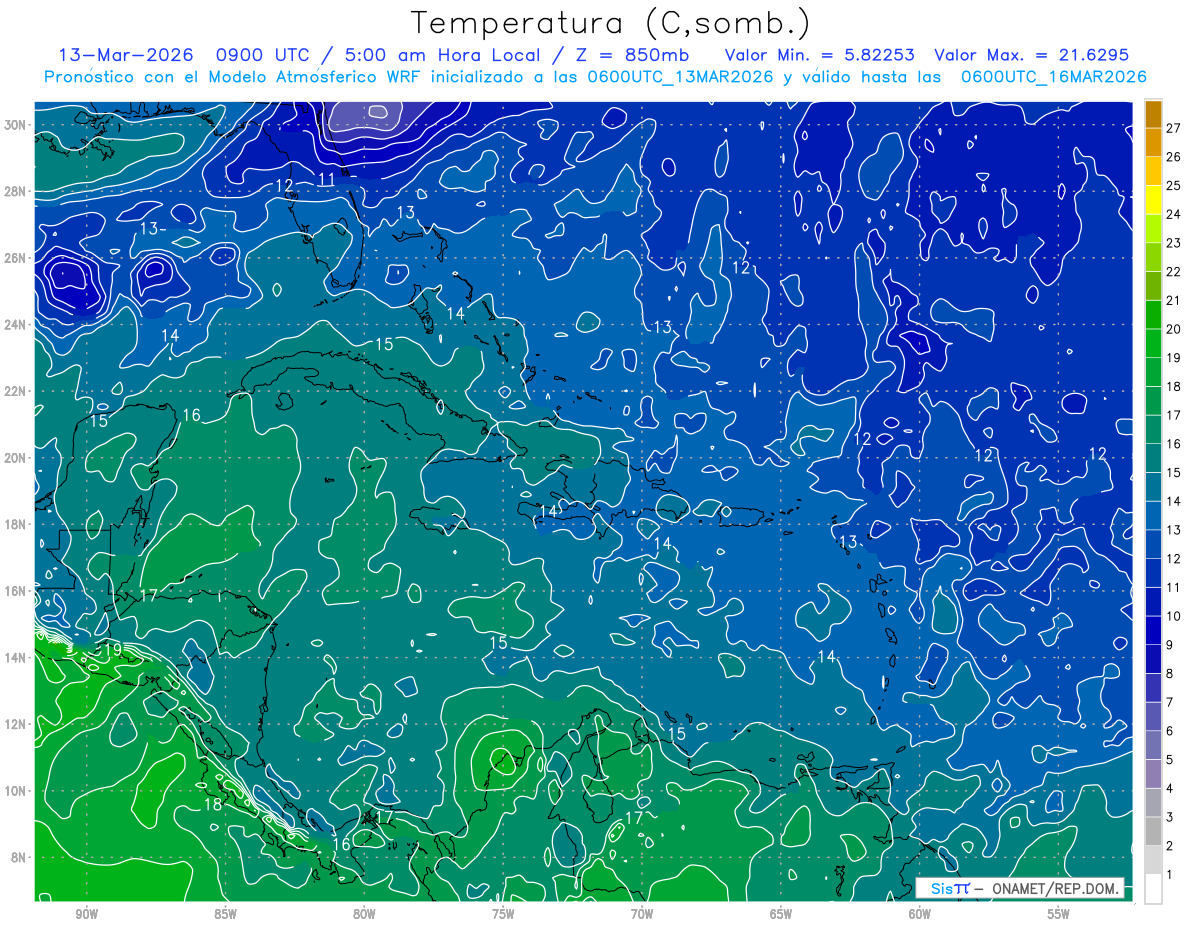Click the "0900 UTC" time text
Image resolution: width=1200 pixels, height=927 pixels.
click(x=267, y=55)
